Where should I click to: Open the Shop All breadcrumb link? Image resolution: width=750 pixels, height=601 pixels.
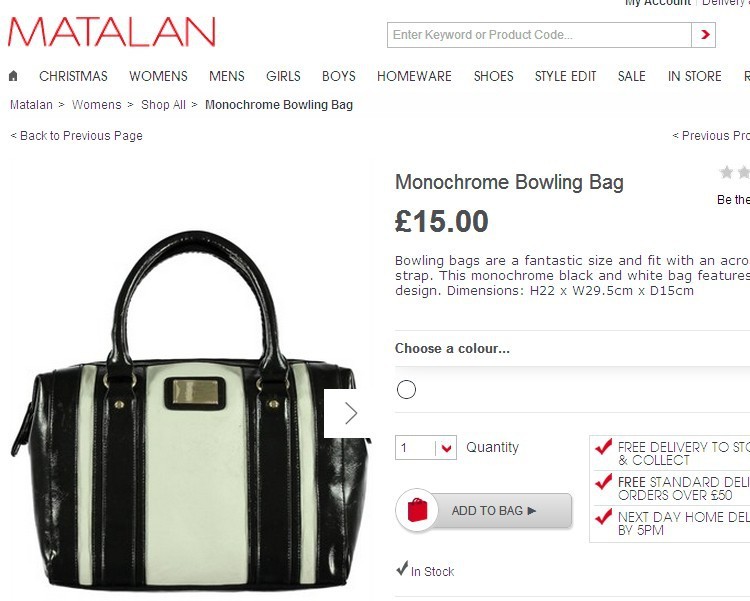click(163, 105)
